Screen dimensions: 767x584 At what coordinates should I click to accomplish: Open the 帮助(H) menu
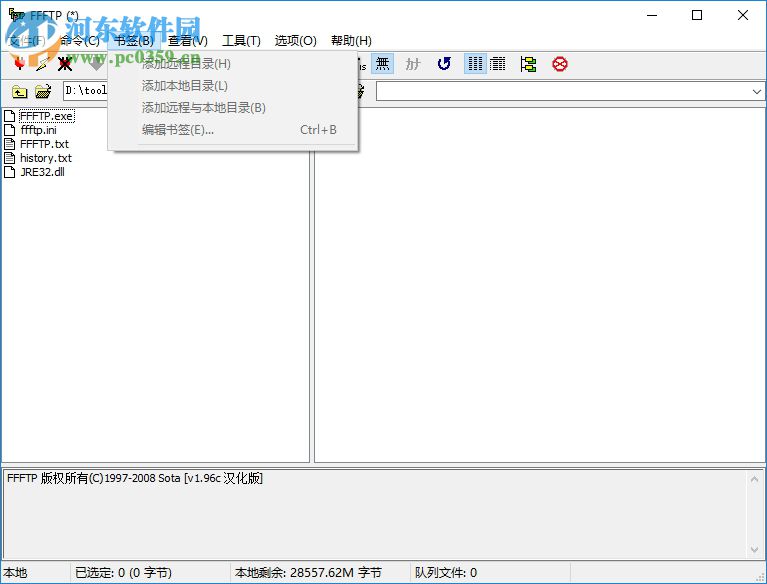351,41
